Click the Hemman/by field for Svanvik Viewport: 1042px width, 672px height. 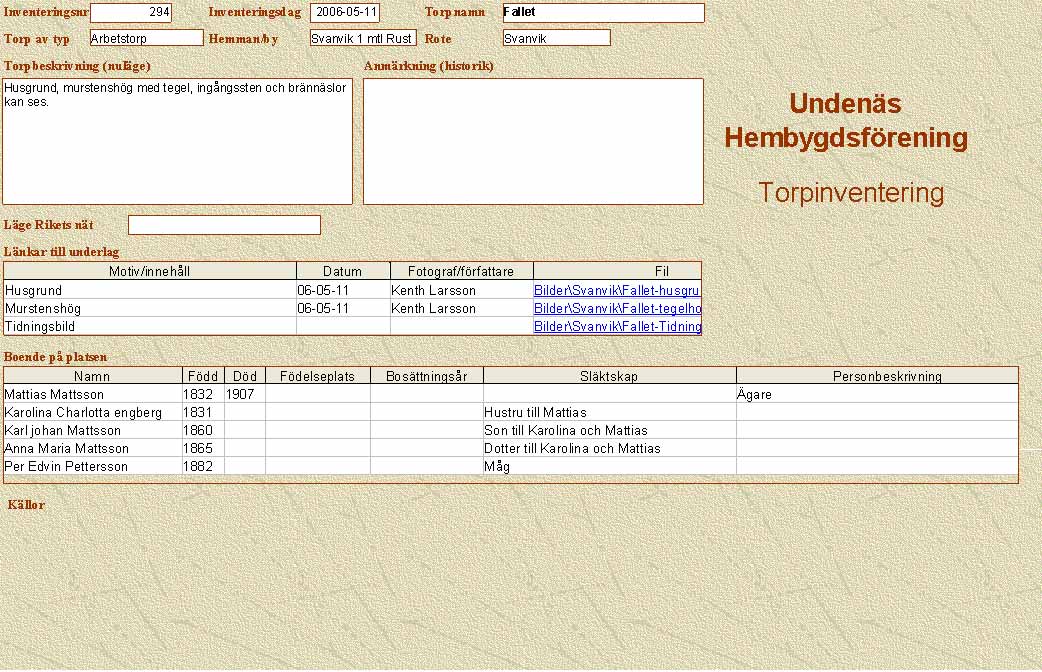[x=363, y=38]
